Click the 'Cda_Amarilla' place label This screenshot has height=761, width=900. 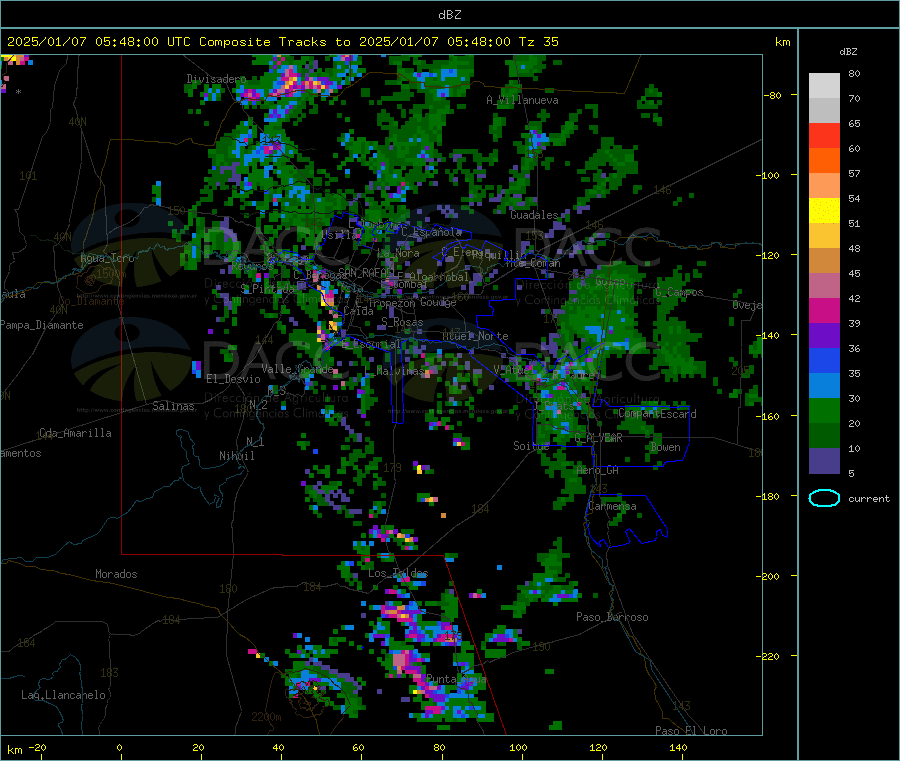pyautogui.click(x=75, y=433)
